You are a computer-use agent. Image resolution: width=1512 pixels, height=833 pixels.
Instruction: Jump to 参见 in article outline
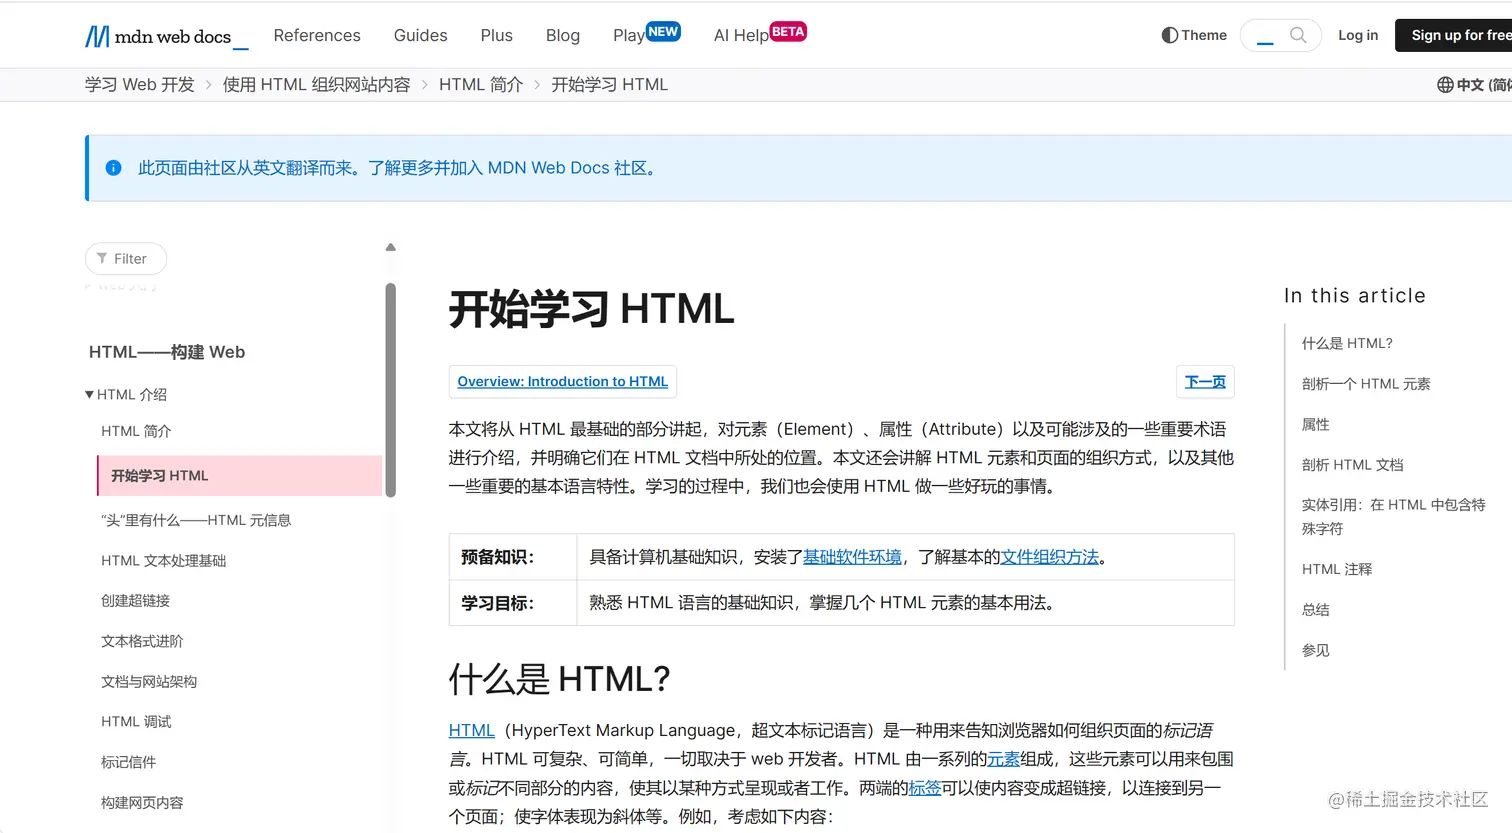tap(1316, 650)
